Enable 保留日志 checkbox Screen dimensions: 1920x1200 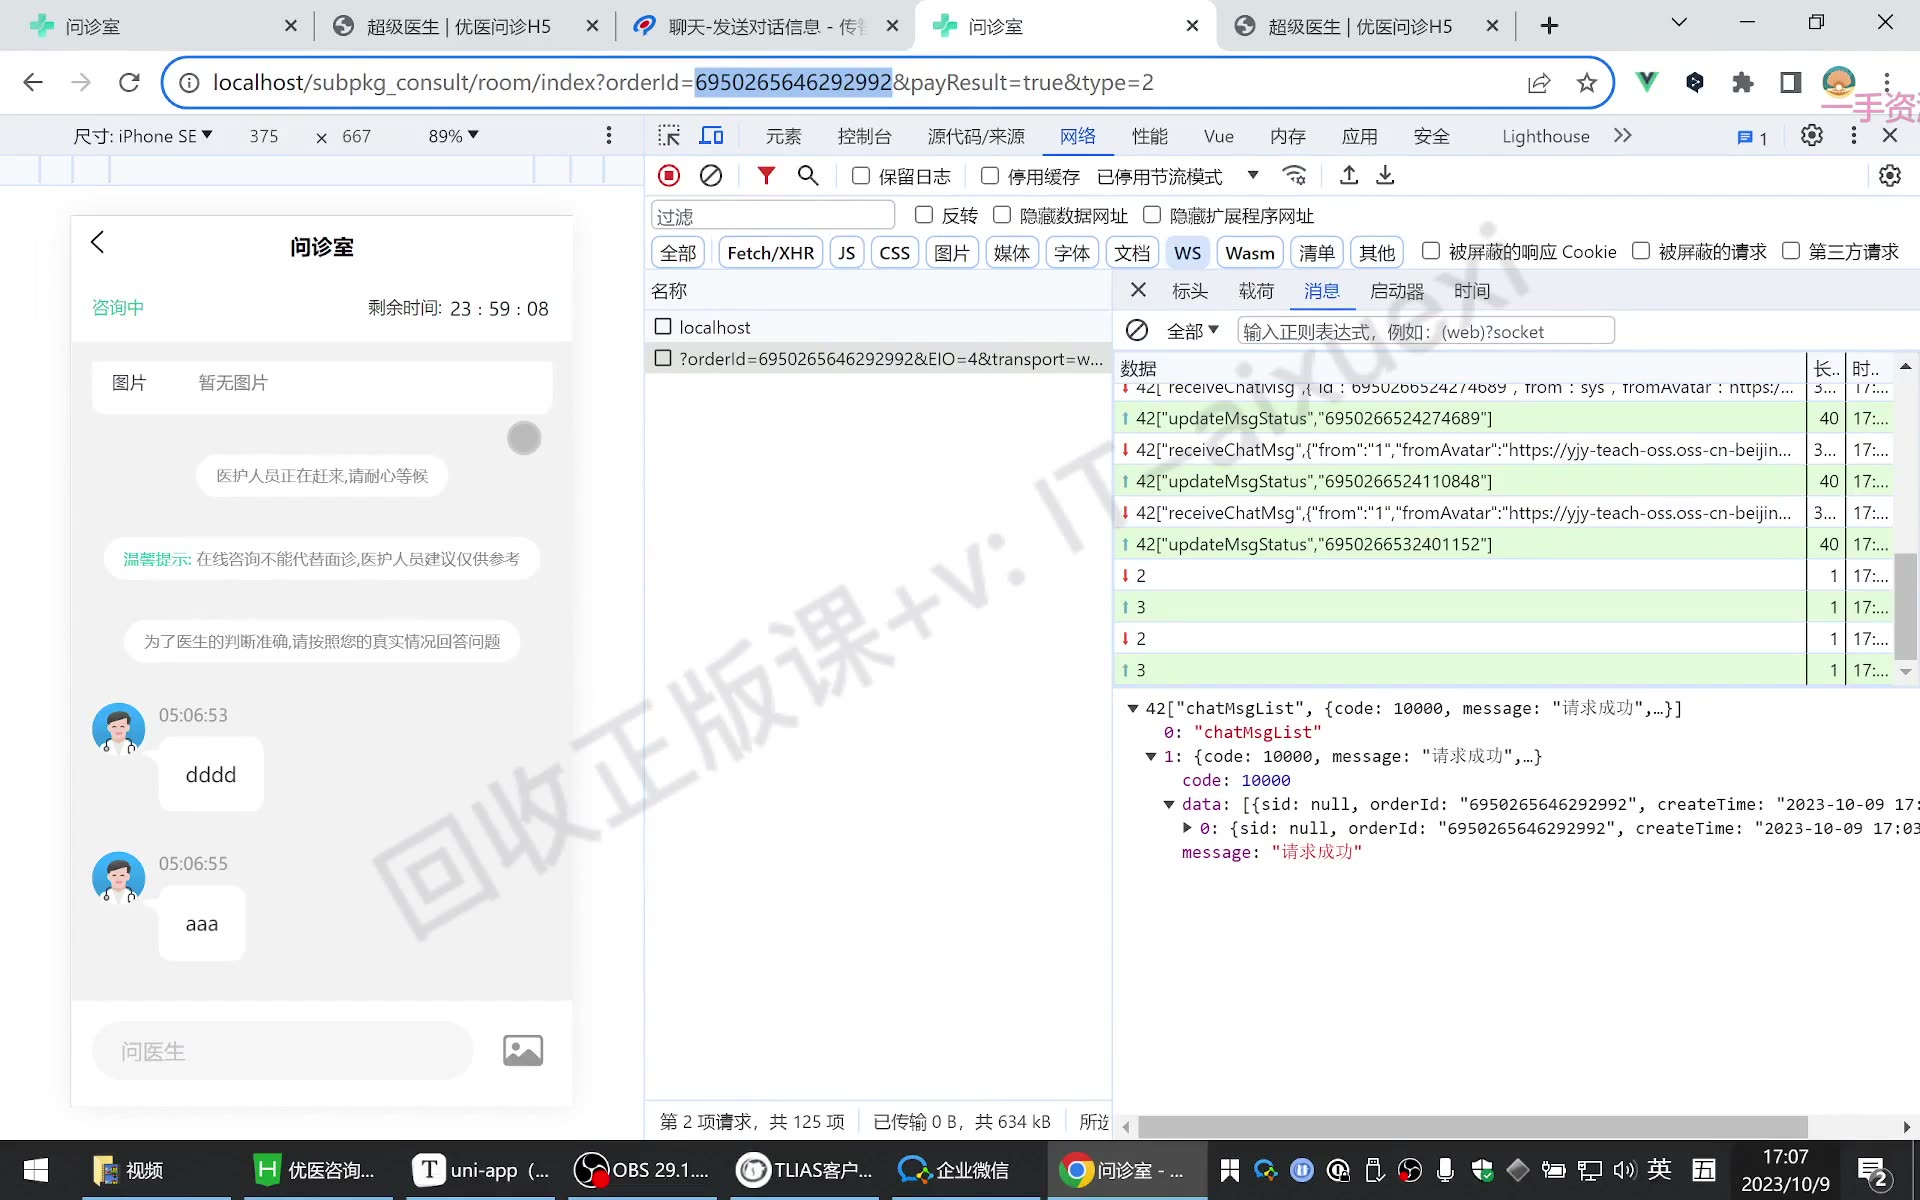861,176
